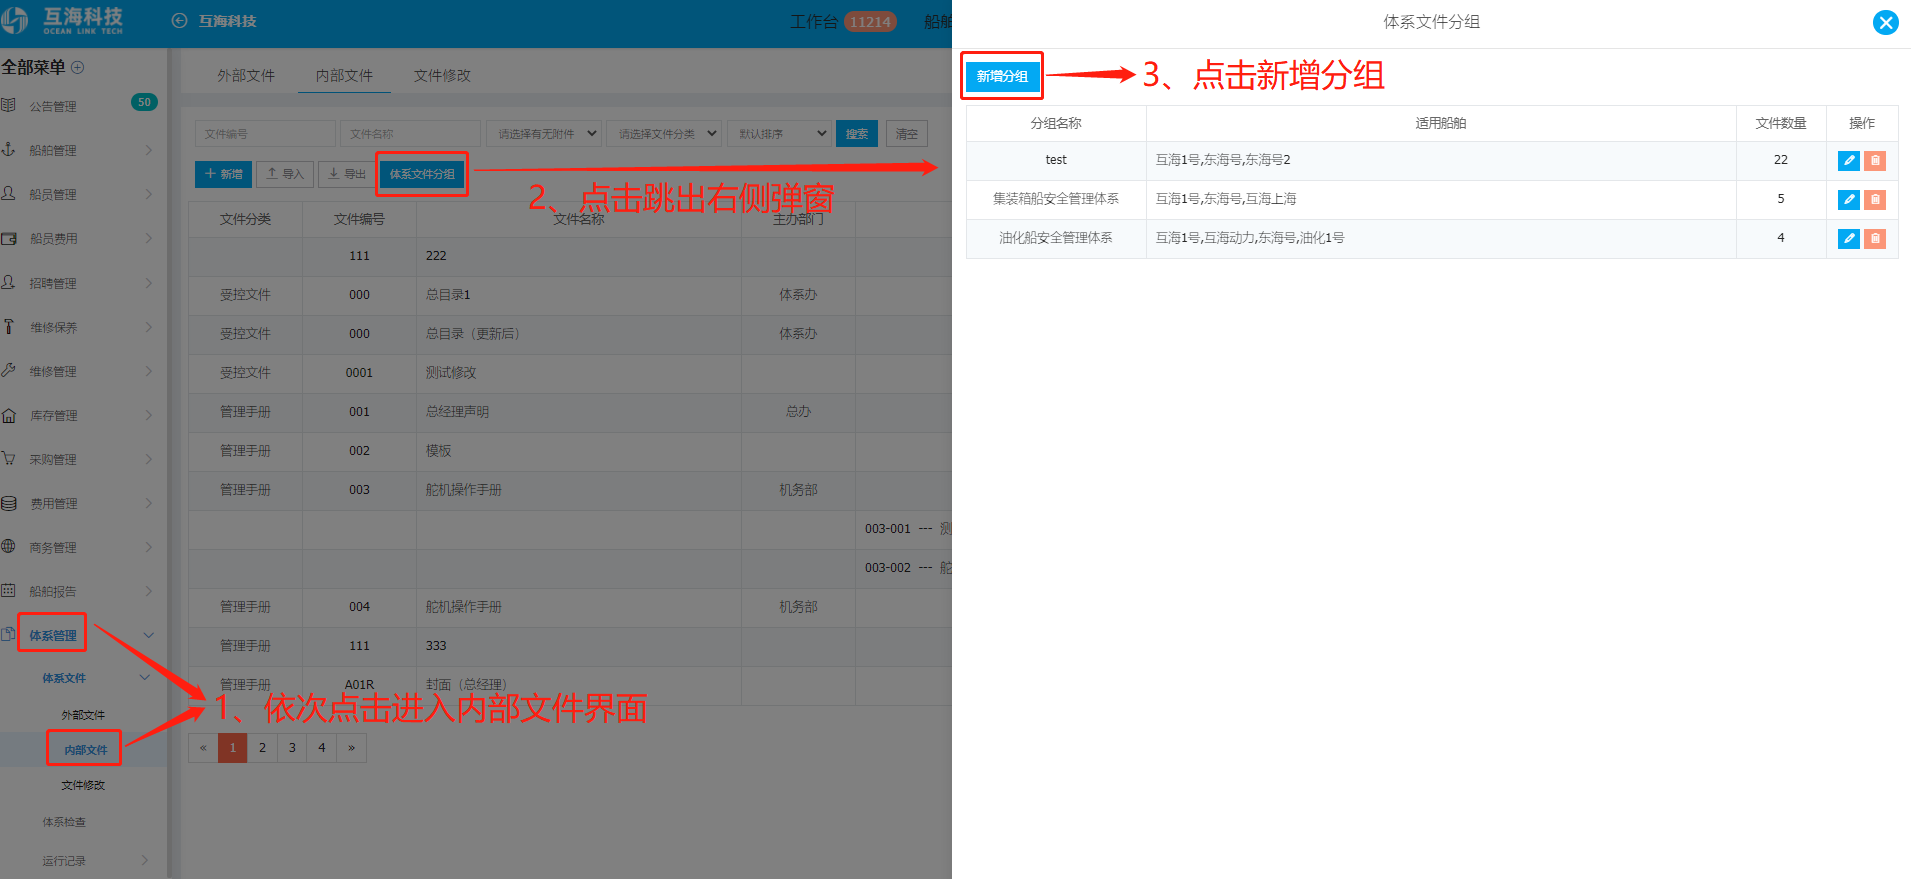Open 体系检查 in the sidebar
1911x879 pixels.
(x=64, y=822)
